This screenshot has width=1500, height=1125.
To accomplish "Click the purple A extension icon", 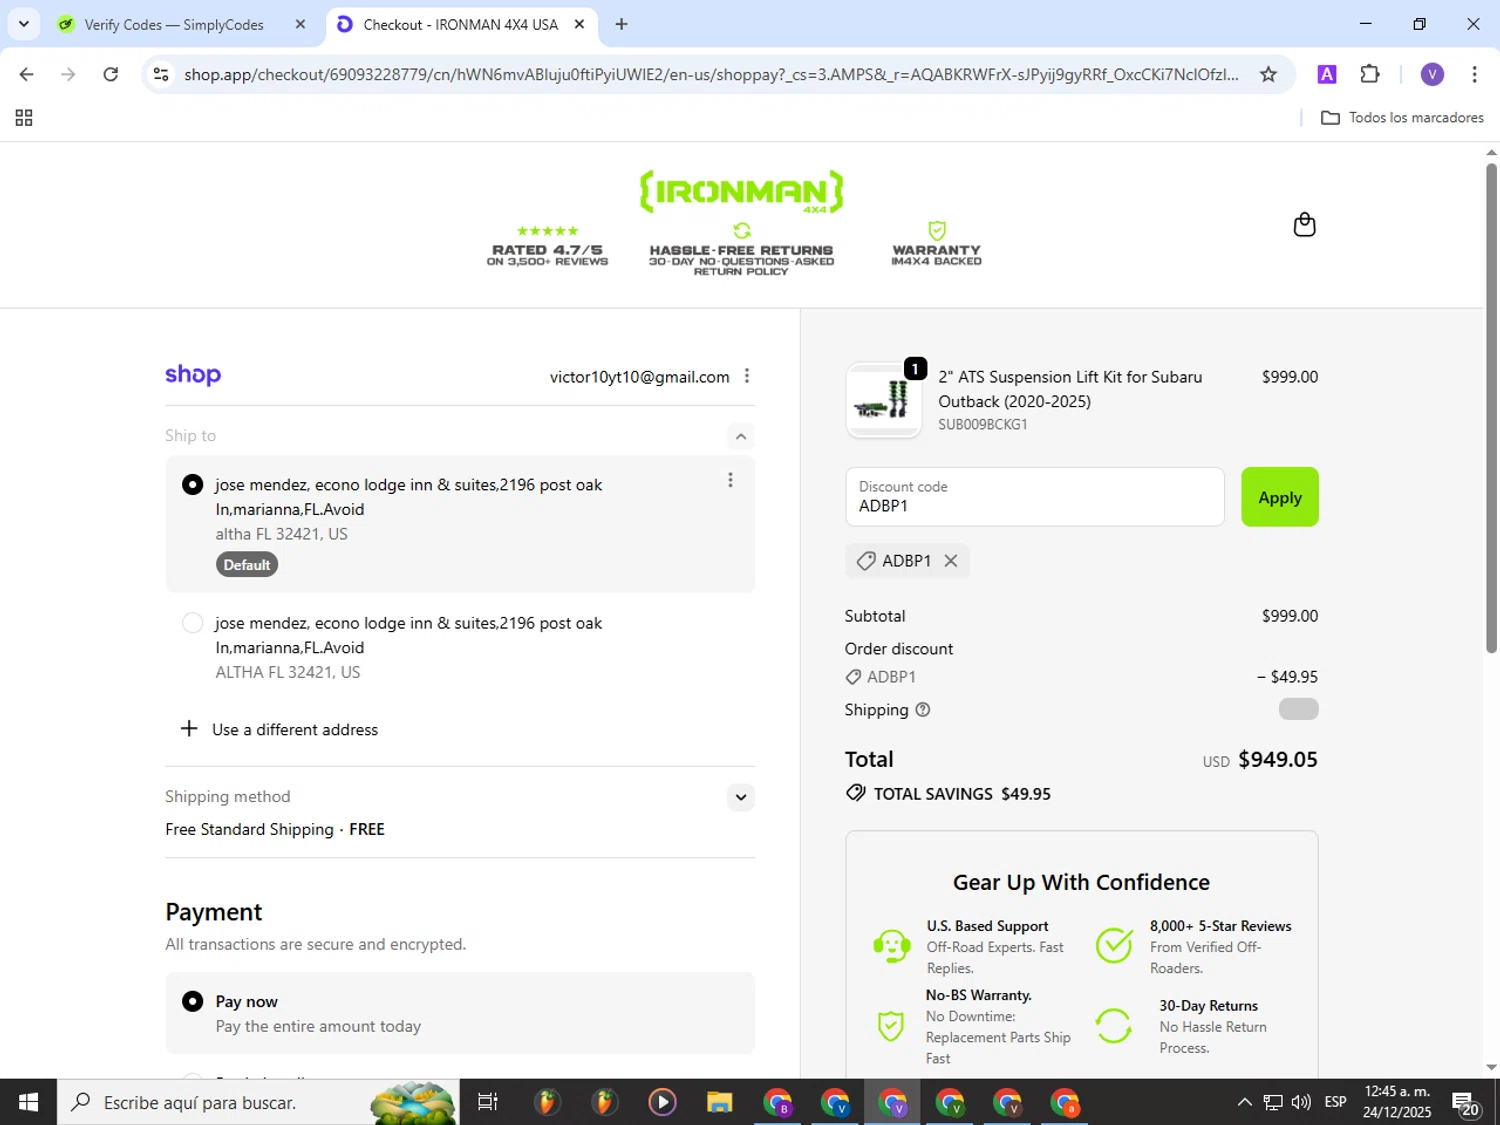I will pos(1327,74).
